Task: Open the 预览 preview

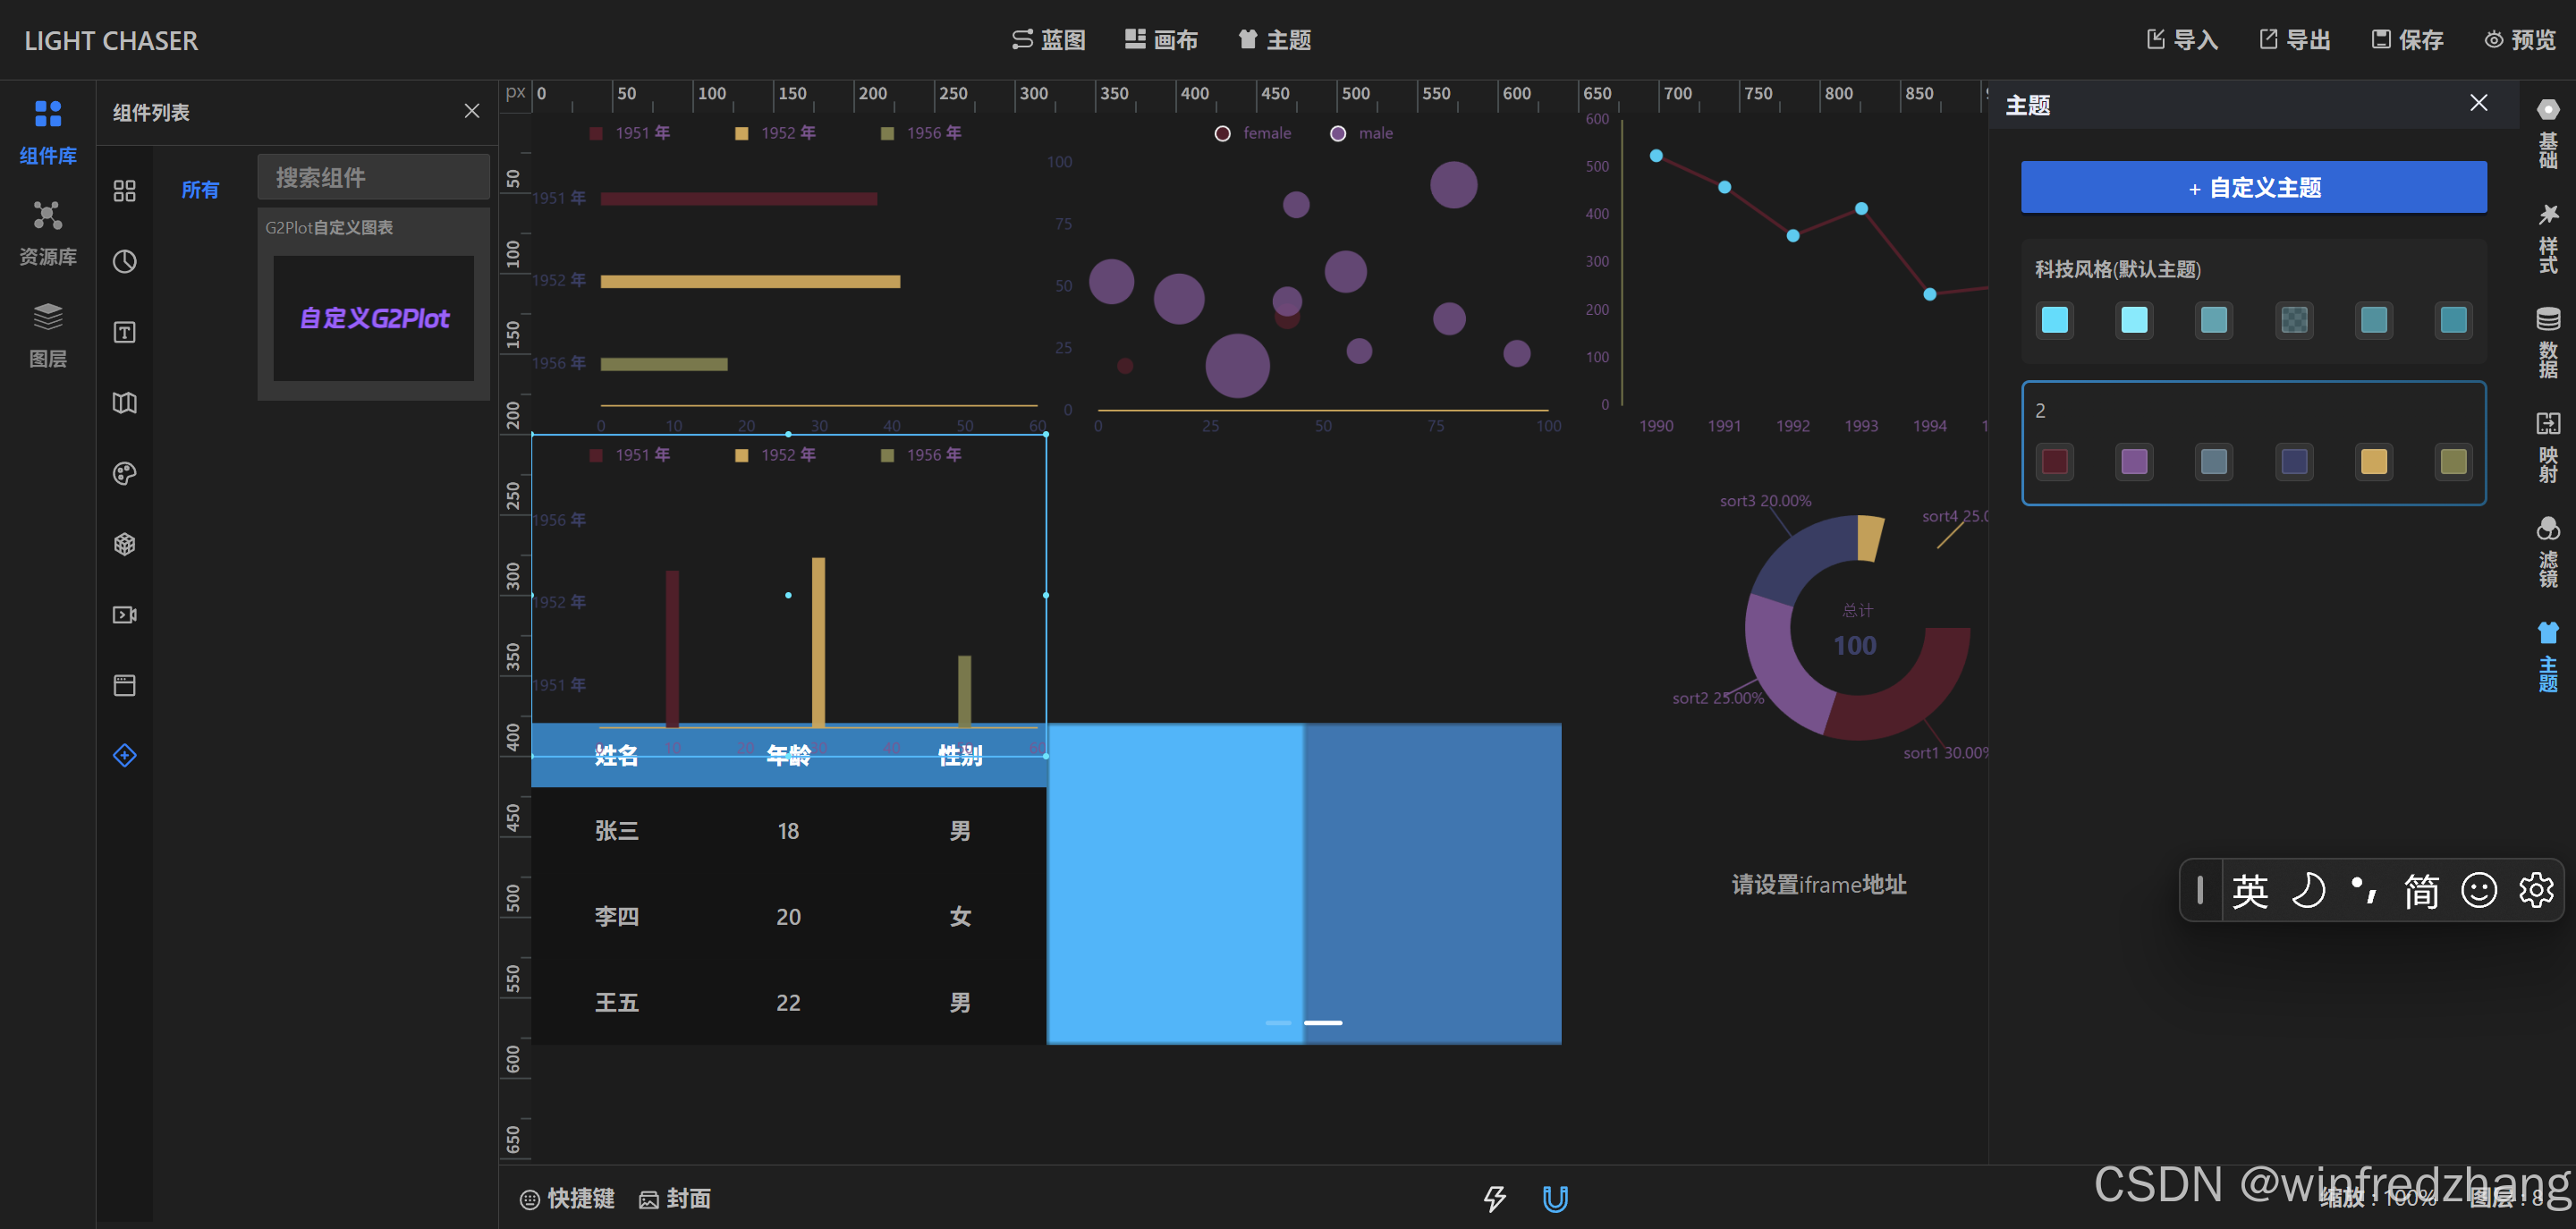Action: coord(2520,40)
